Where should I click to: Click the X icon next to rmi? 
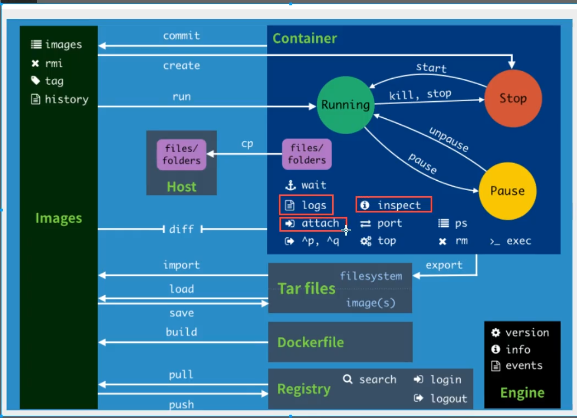click(x=35, y=64)
